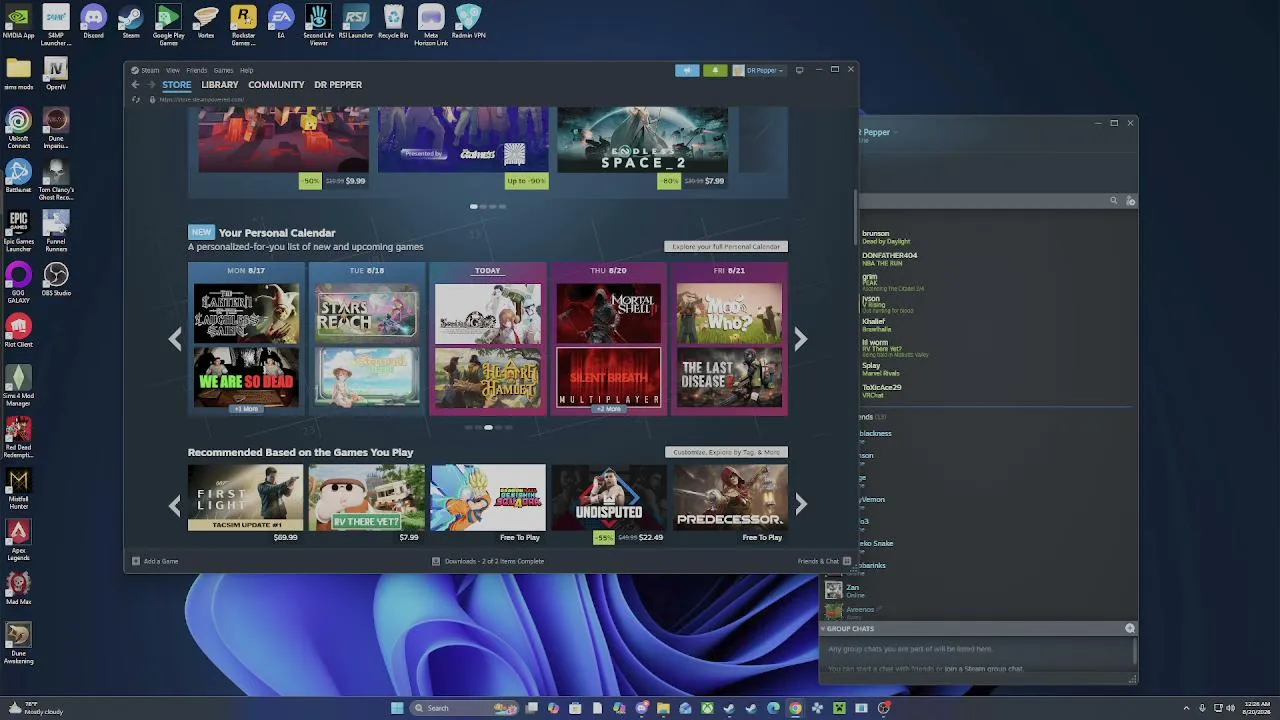Open the Stars Reach calendar thumbnail

pos(367,313)
